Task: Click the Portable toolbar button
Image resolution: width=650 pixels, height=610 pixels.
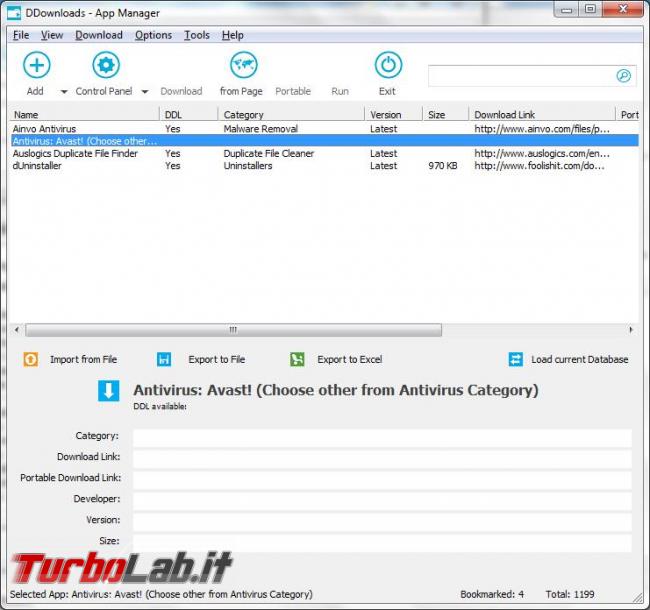Action: (293, 91)
